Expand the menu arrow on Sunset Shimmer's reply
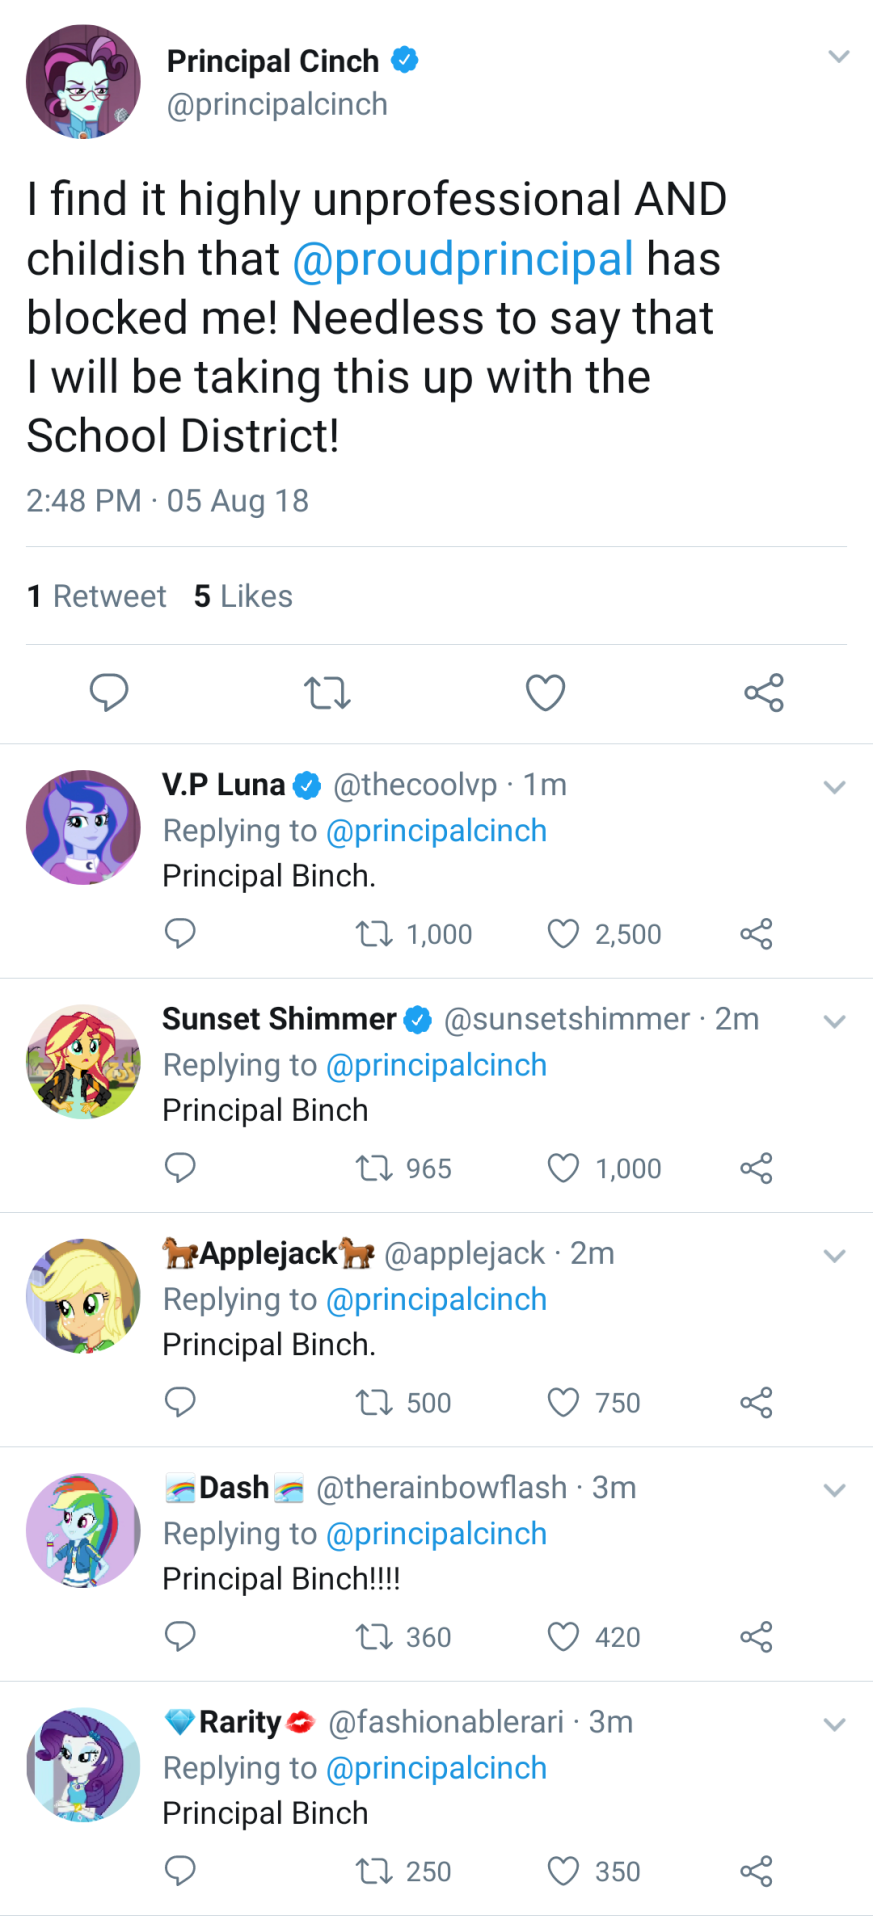Viewport: 873px width, 1920px height. pyautogui.click(x=834, y=1021)
